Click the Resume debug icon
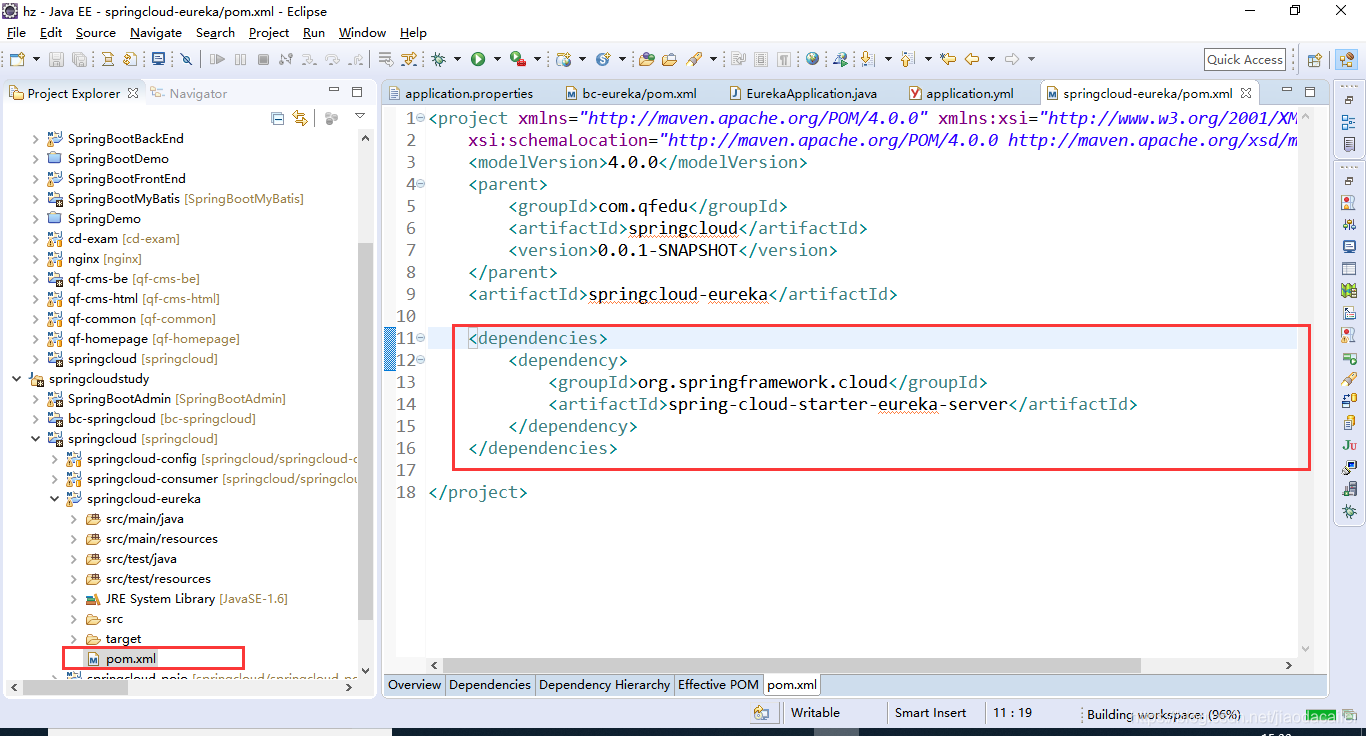 (217, 59)
